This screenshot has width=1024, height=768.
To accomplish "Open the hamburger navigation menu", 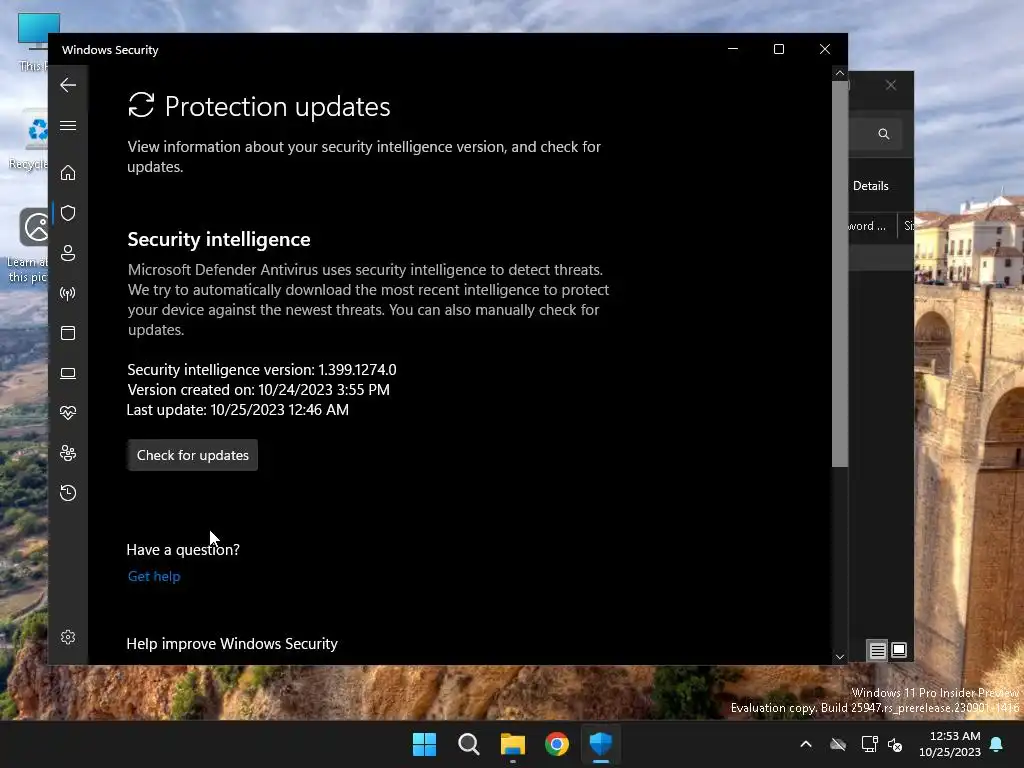I will [x=68, y=125].
